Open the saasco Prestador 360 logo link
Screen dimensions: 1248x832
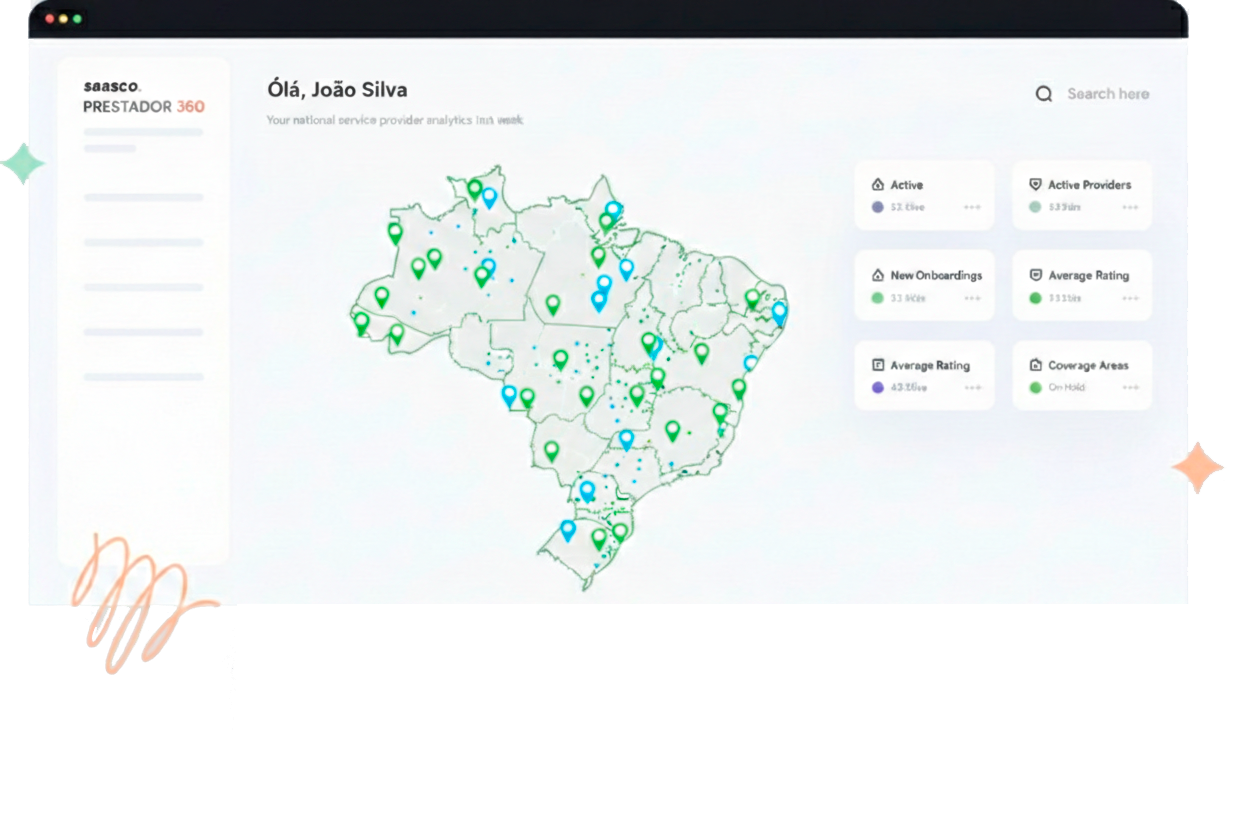pyautogui.click(x=144, y=97)
